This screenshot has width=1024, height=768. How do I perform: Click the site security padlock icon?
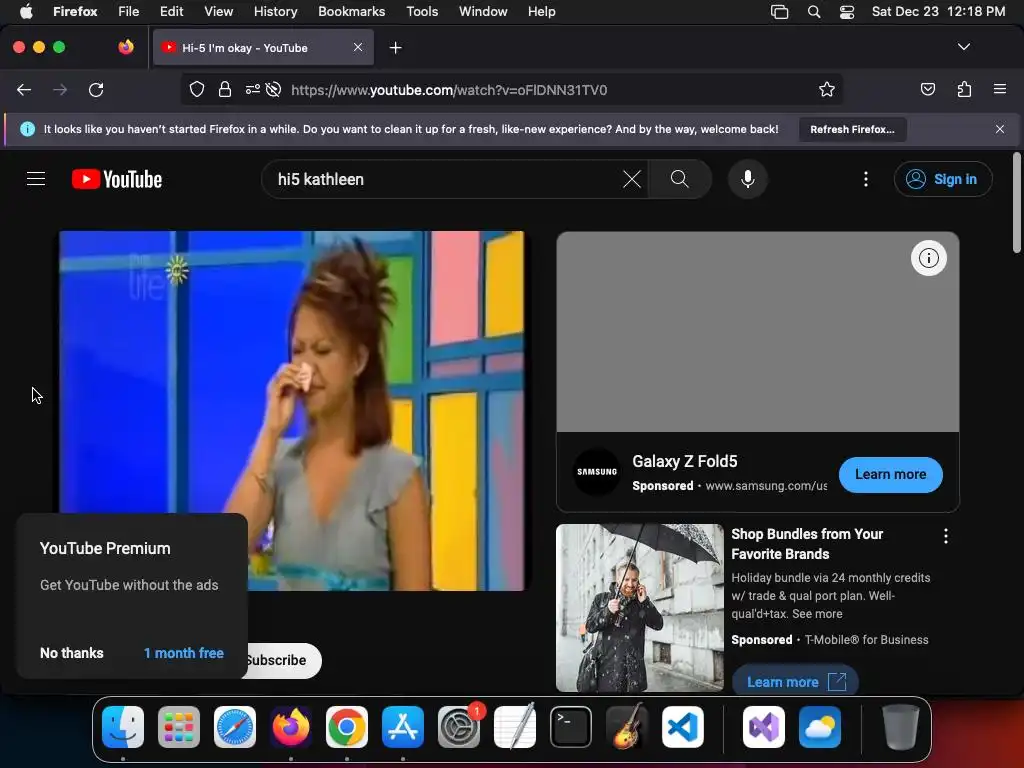pyautogui.click(x=225, y=89)
